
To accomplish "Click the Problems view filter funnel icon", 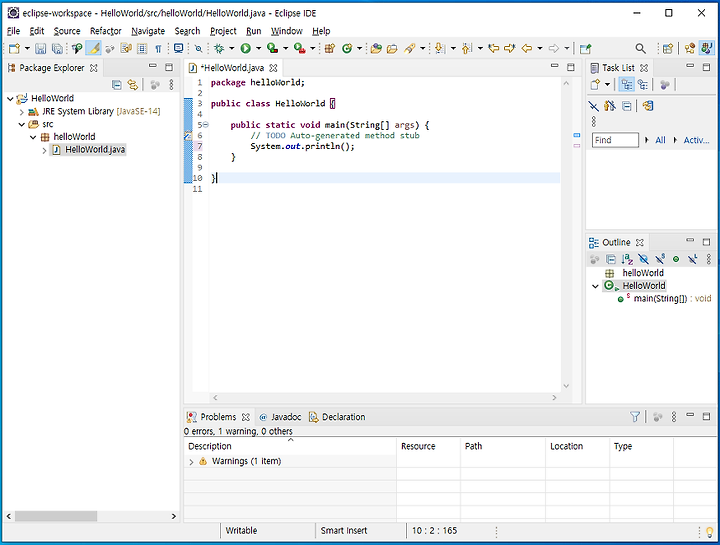I will point(635,417).
